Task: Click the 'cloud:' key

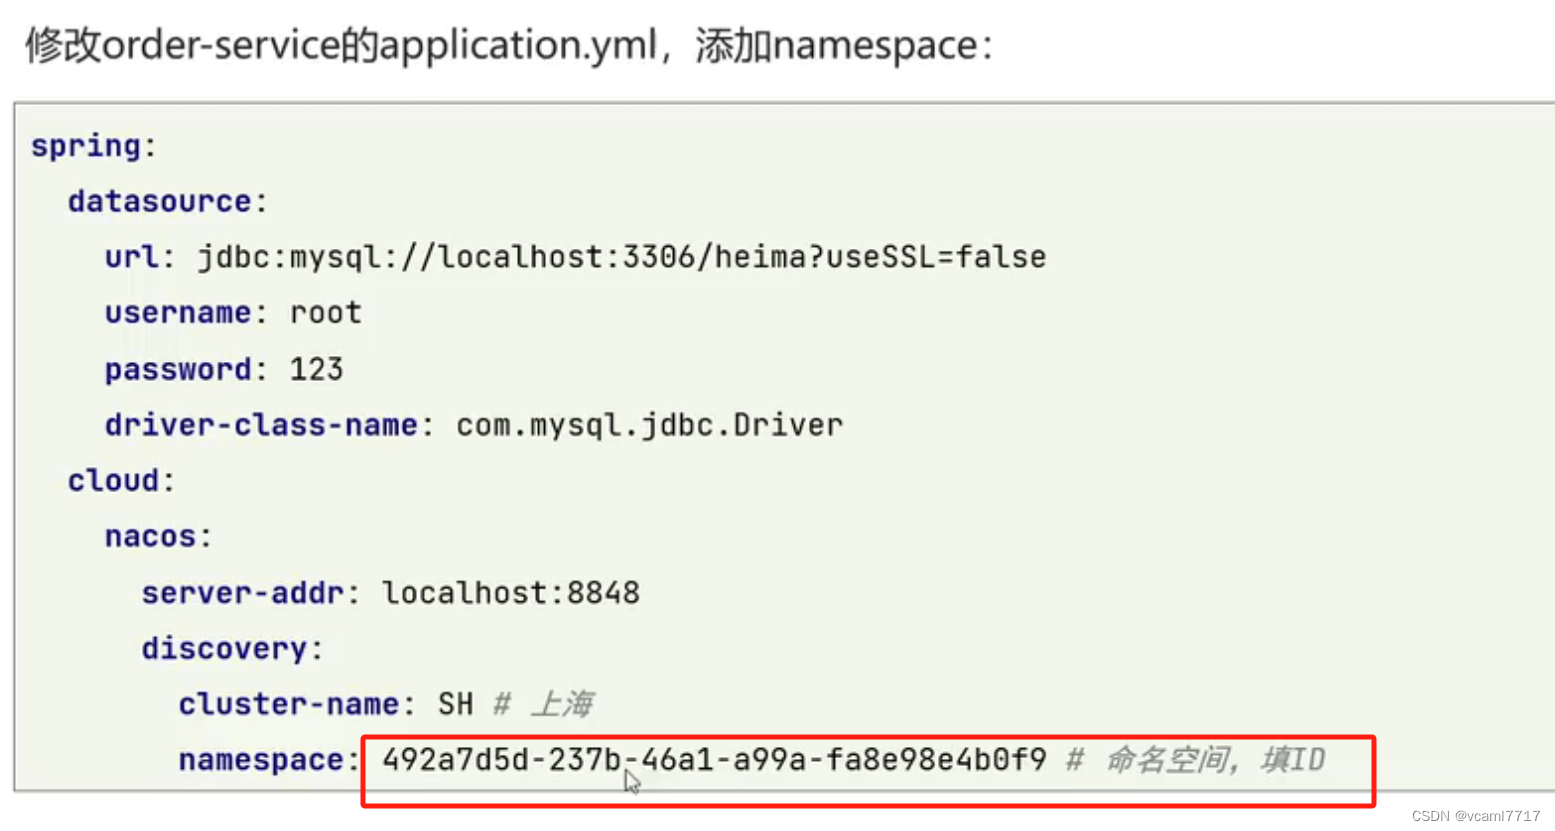Action: click(x=121, y=481)
